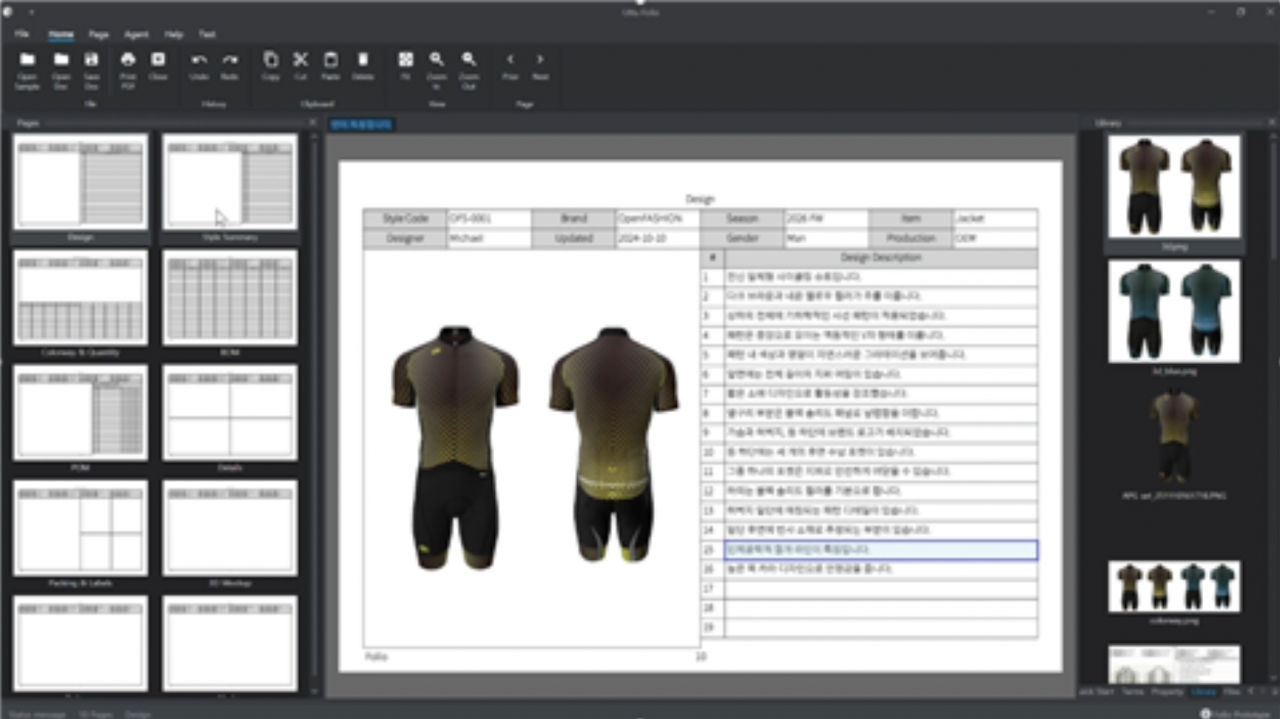
Task: Undo the last action
Action: click(199, 61)
